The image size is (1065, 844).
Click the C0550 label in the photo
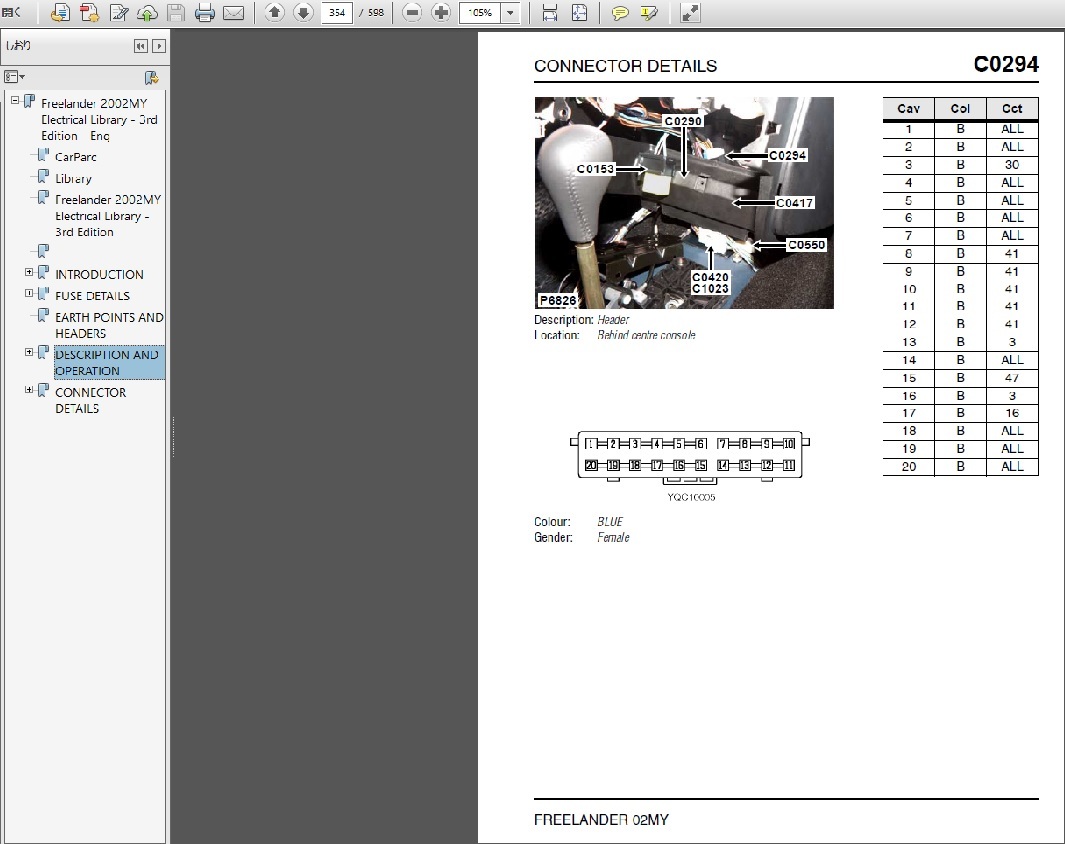click(806, 244)
